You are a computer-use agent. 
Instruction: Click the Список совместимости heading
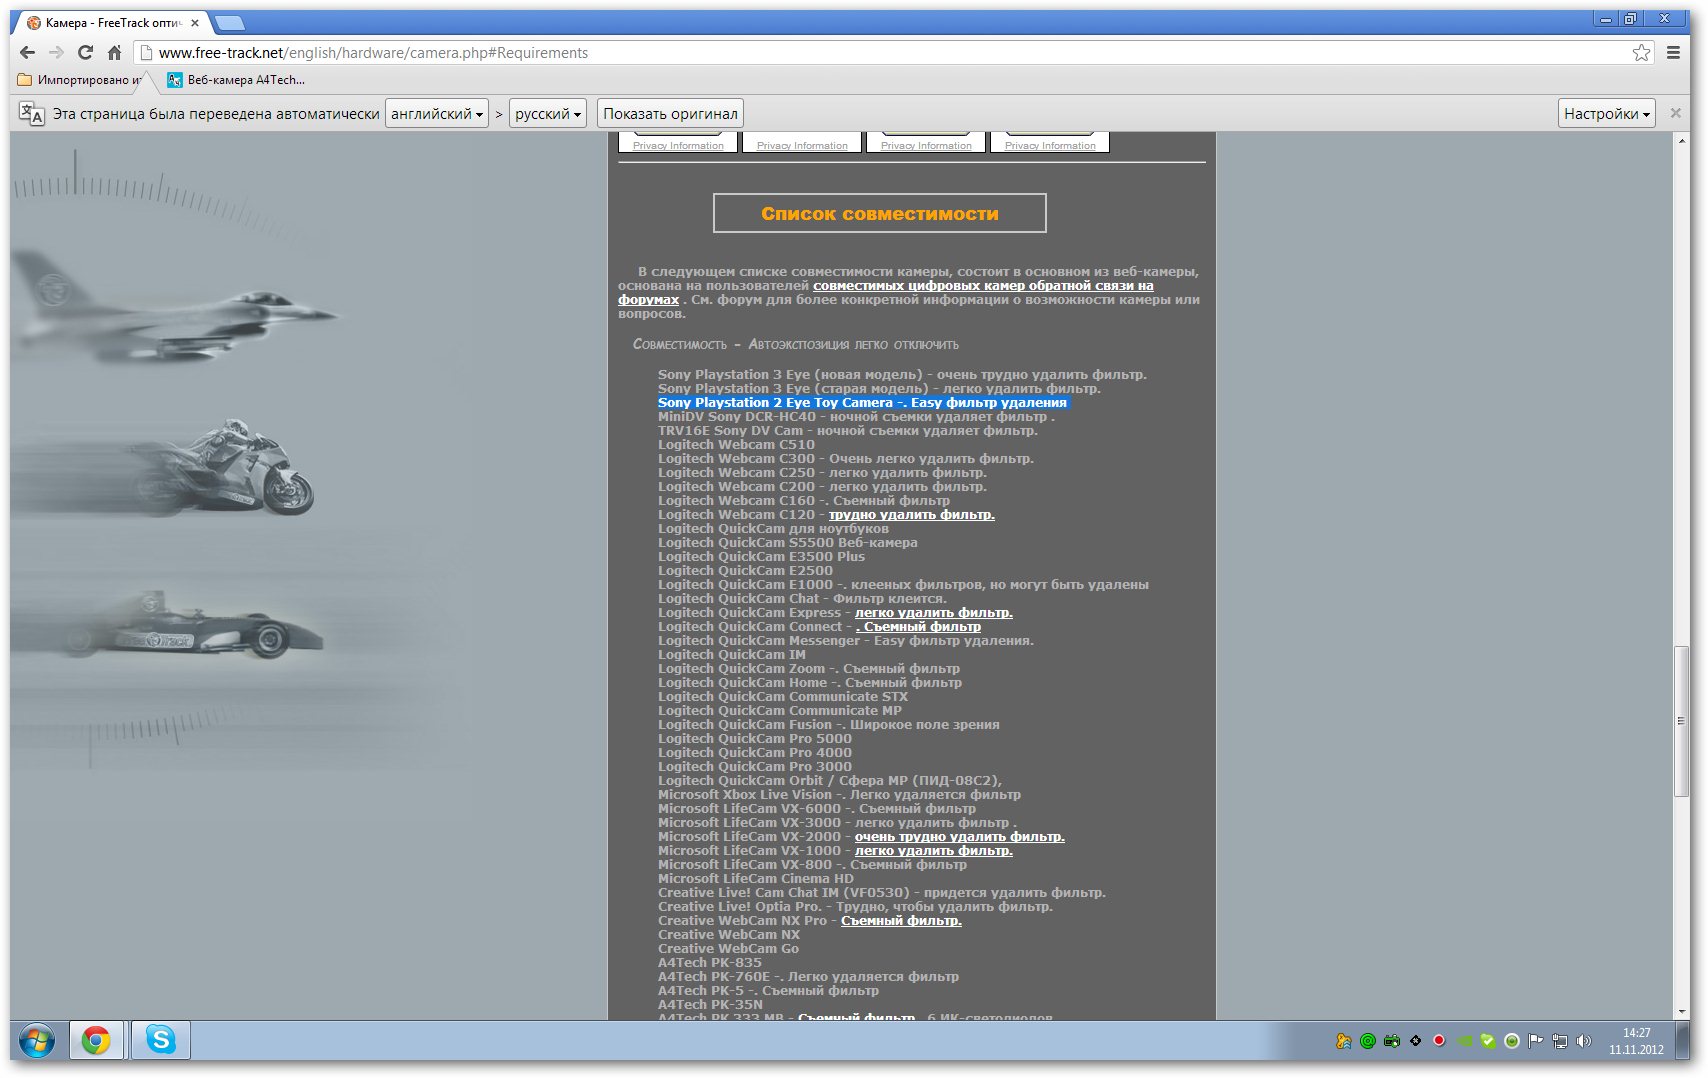coord(880,213)
